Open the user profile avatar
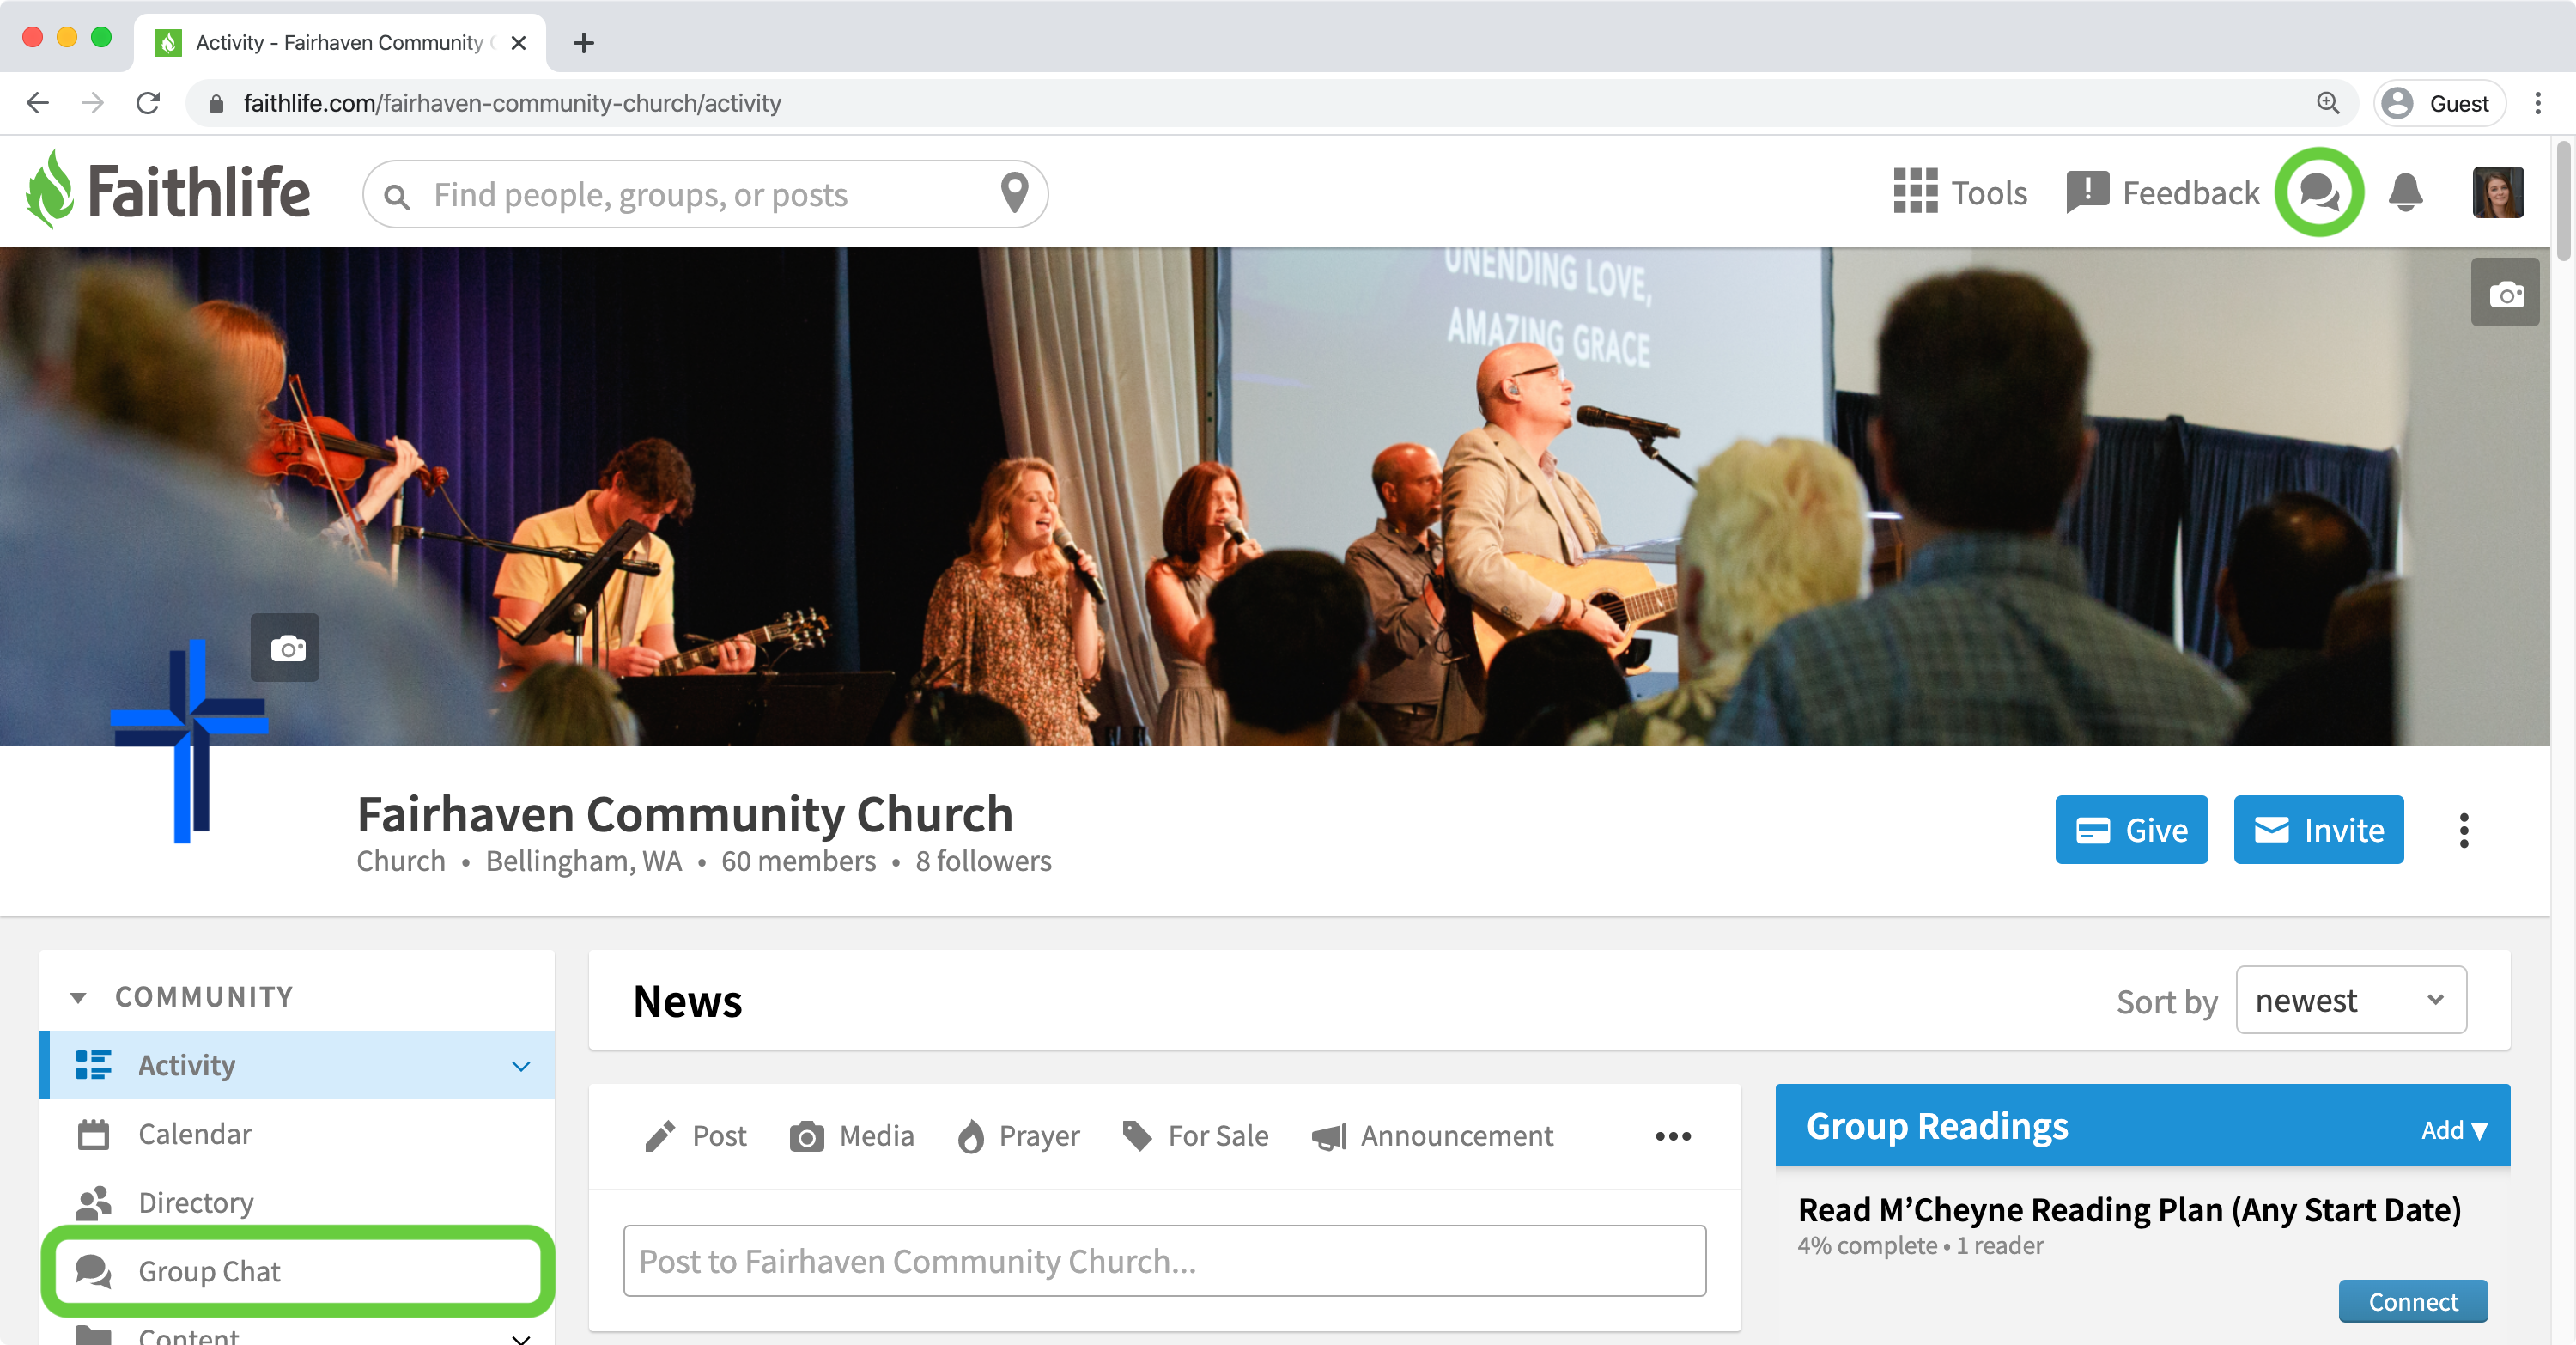Image resolution: width=2576 pixels, height=1345 pixels. click(x=2497, y=192)
